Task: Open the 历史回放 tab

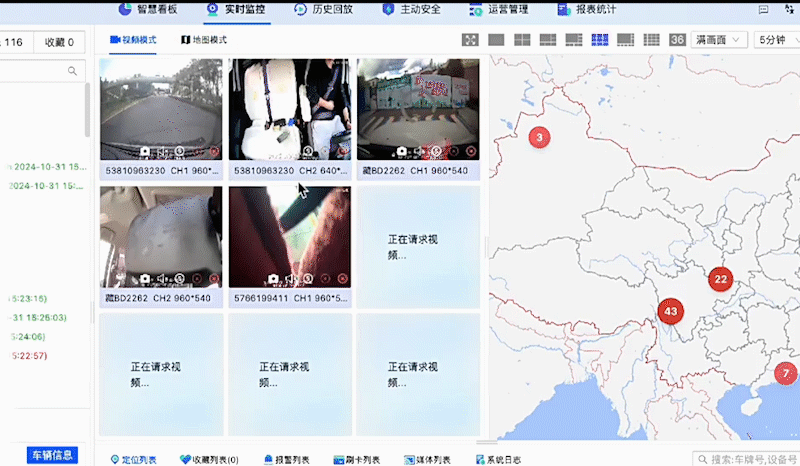Action: (x=324, y=10)
